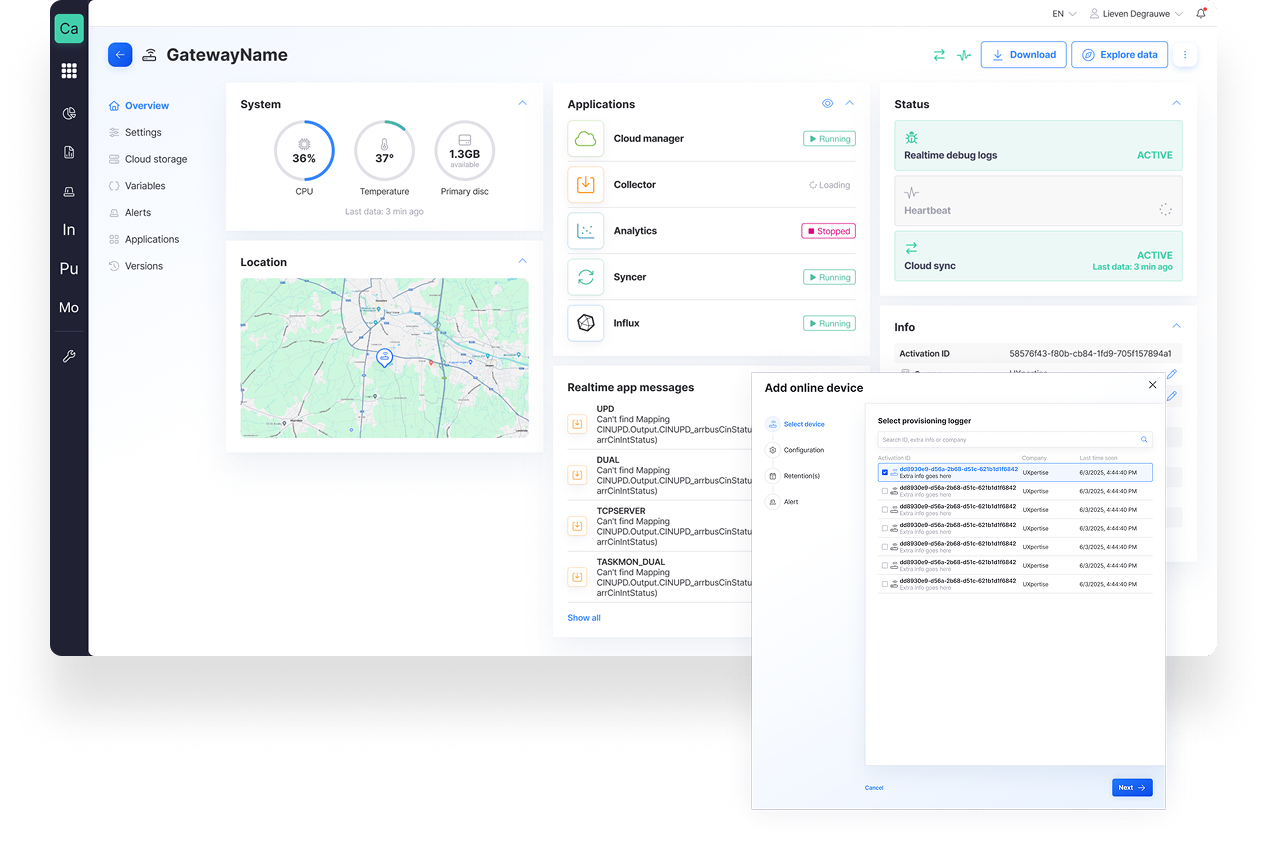Click the green heartbeat pulse header icon
The width and height of the screenshot is (1267, 845).
point(963,55)
